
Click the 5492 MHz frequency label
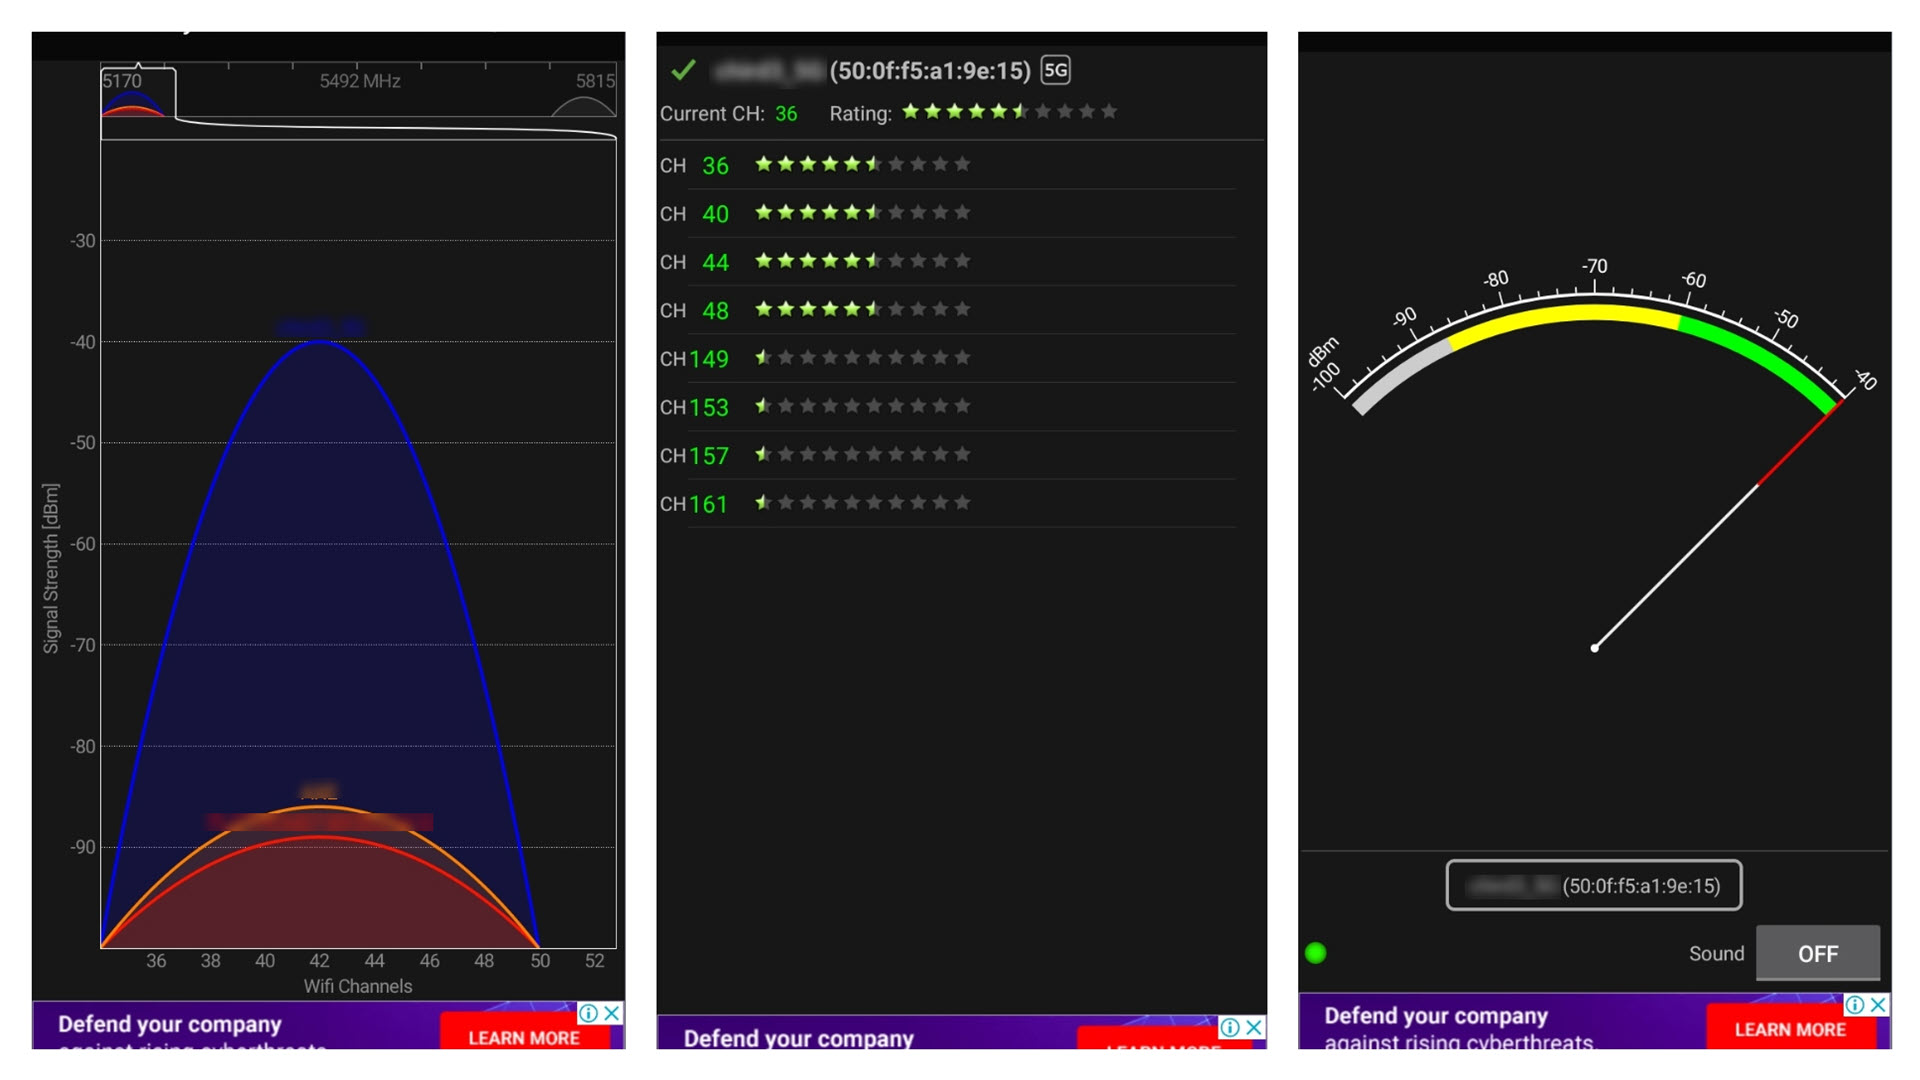tap(360, 81)
